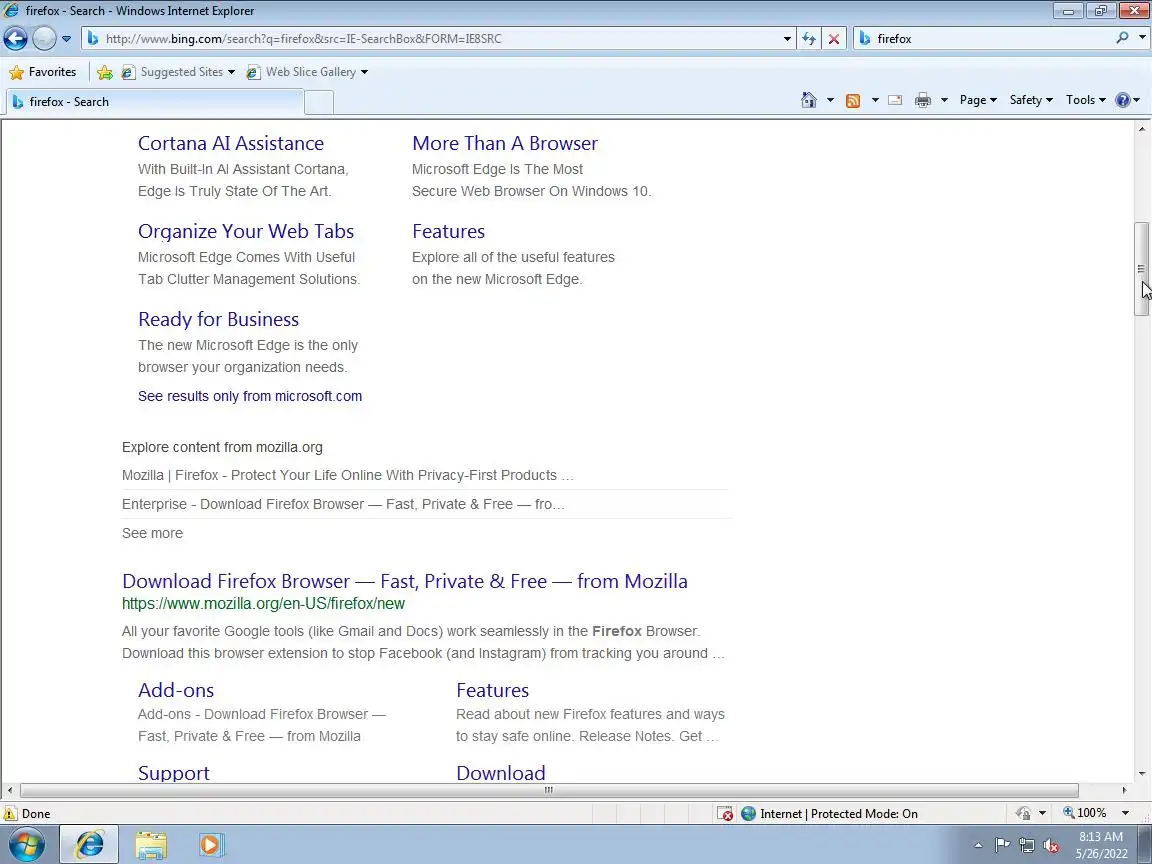Click popup blocked icon in status bar

point(725,813)
